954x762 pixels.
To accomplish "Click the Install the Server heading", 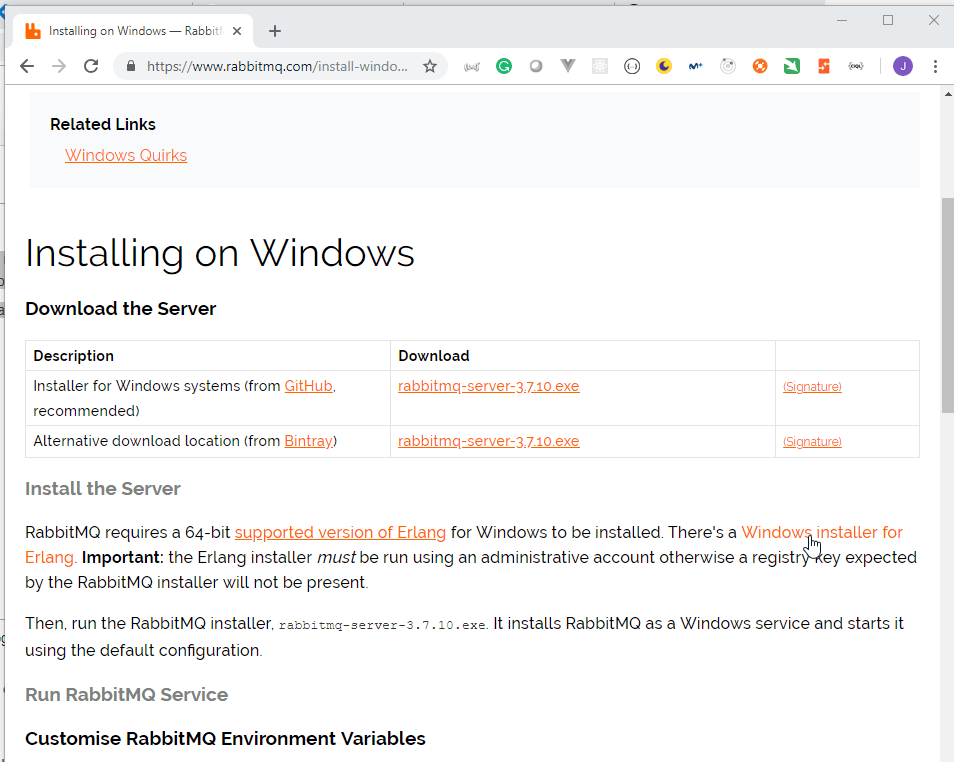I will [103, 489].
